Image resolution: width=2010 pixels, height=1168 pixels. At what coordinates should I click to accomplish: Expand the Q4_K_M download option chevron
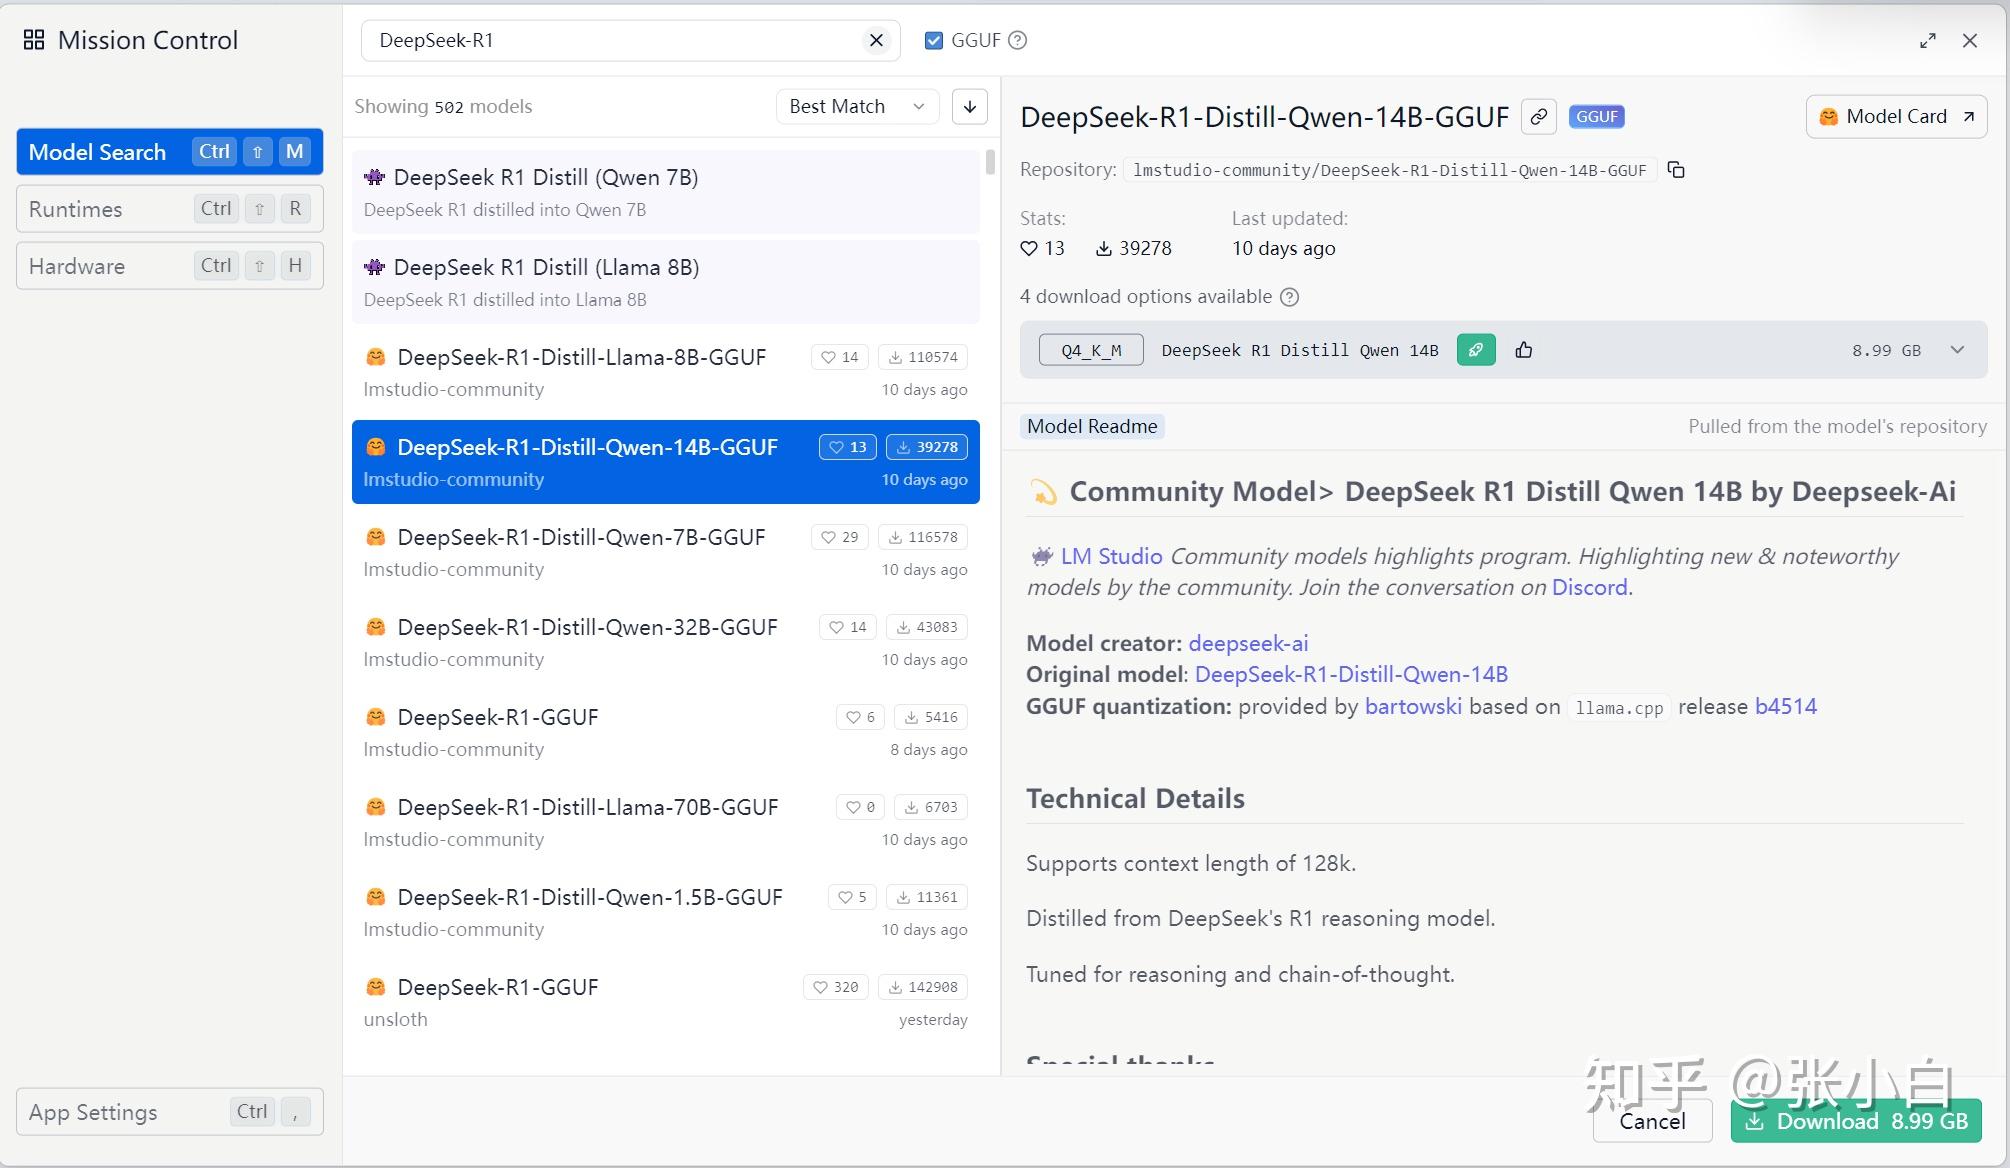coord(1957,350)
